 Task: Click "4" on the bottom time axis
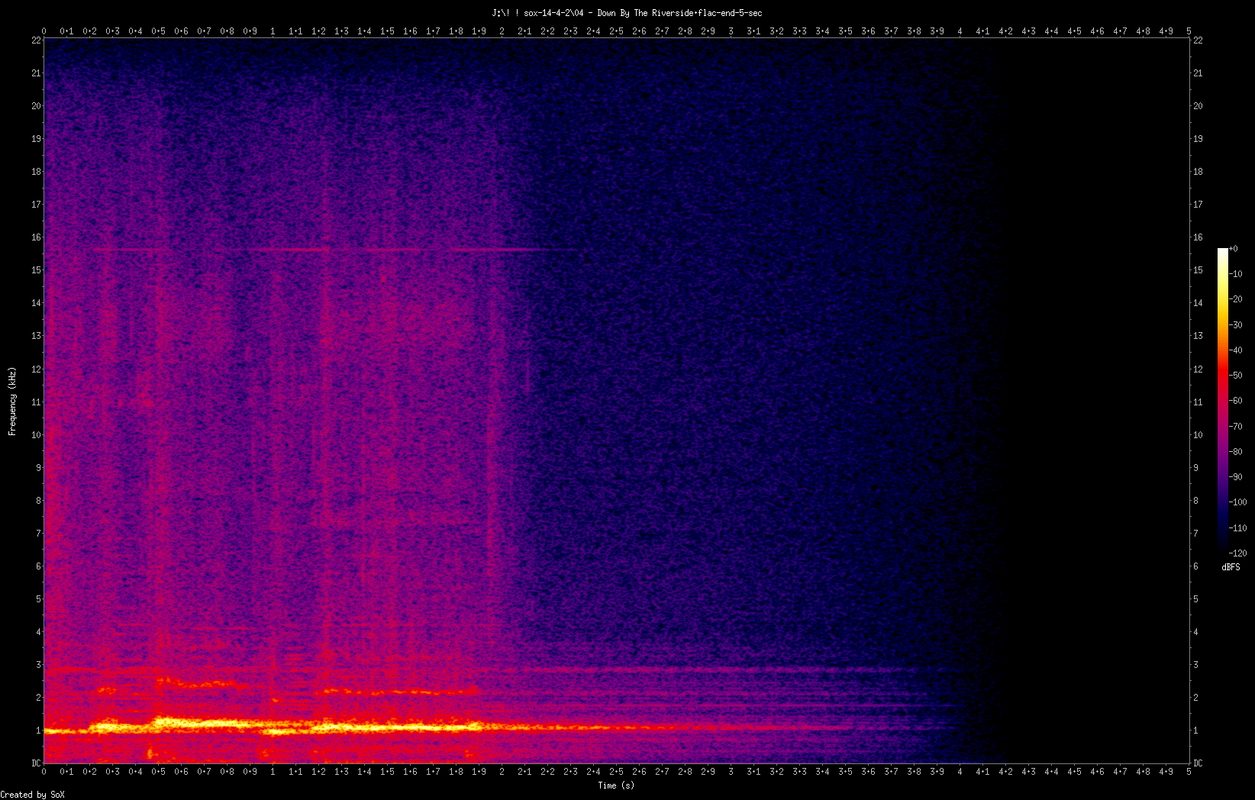(x=959, y=772)
